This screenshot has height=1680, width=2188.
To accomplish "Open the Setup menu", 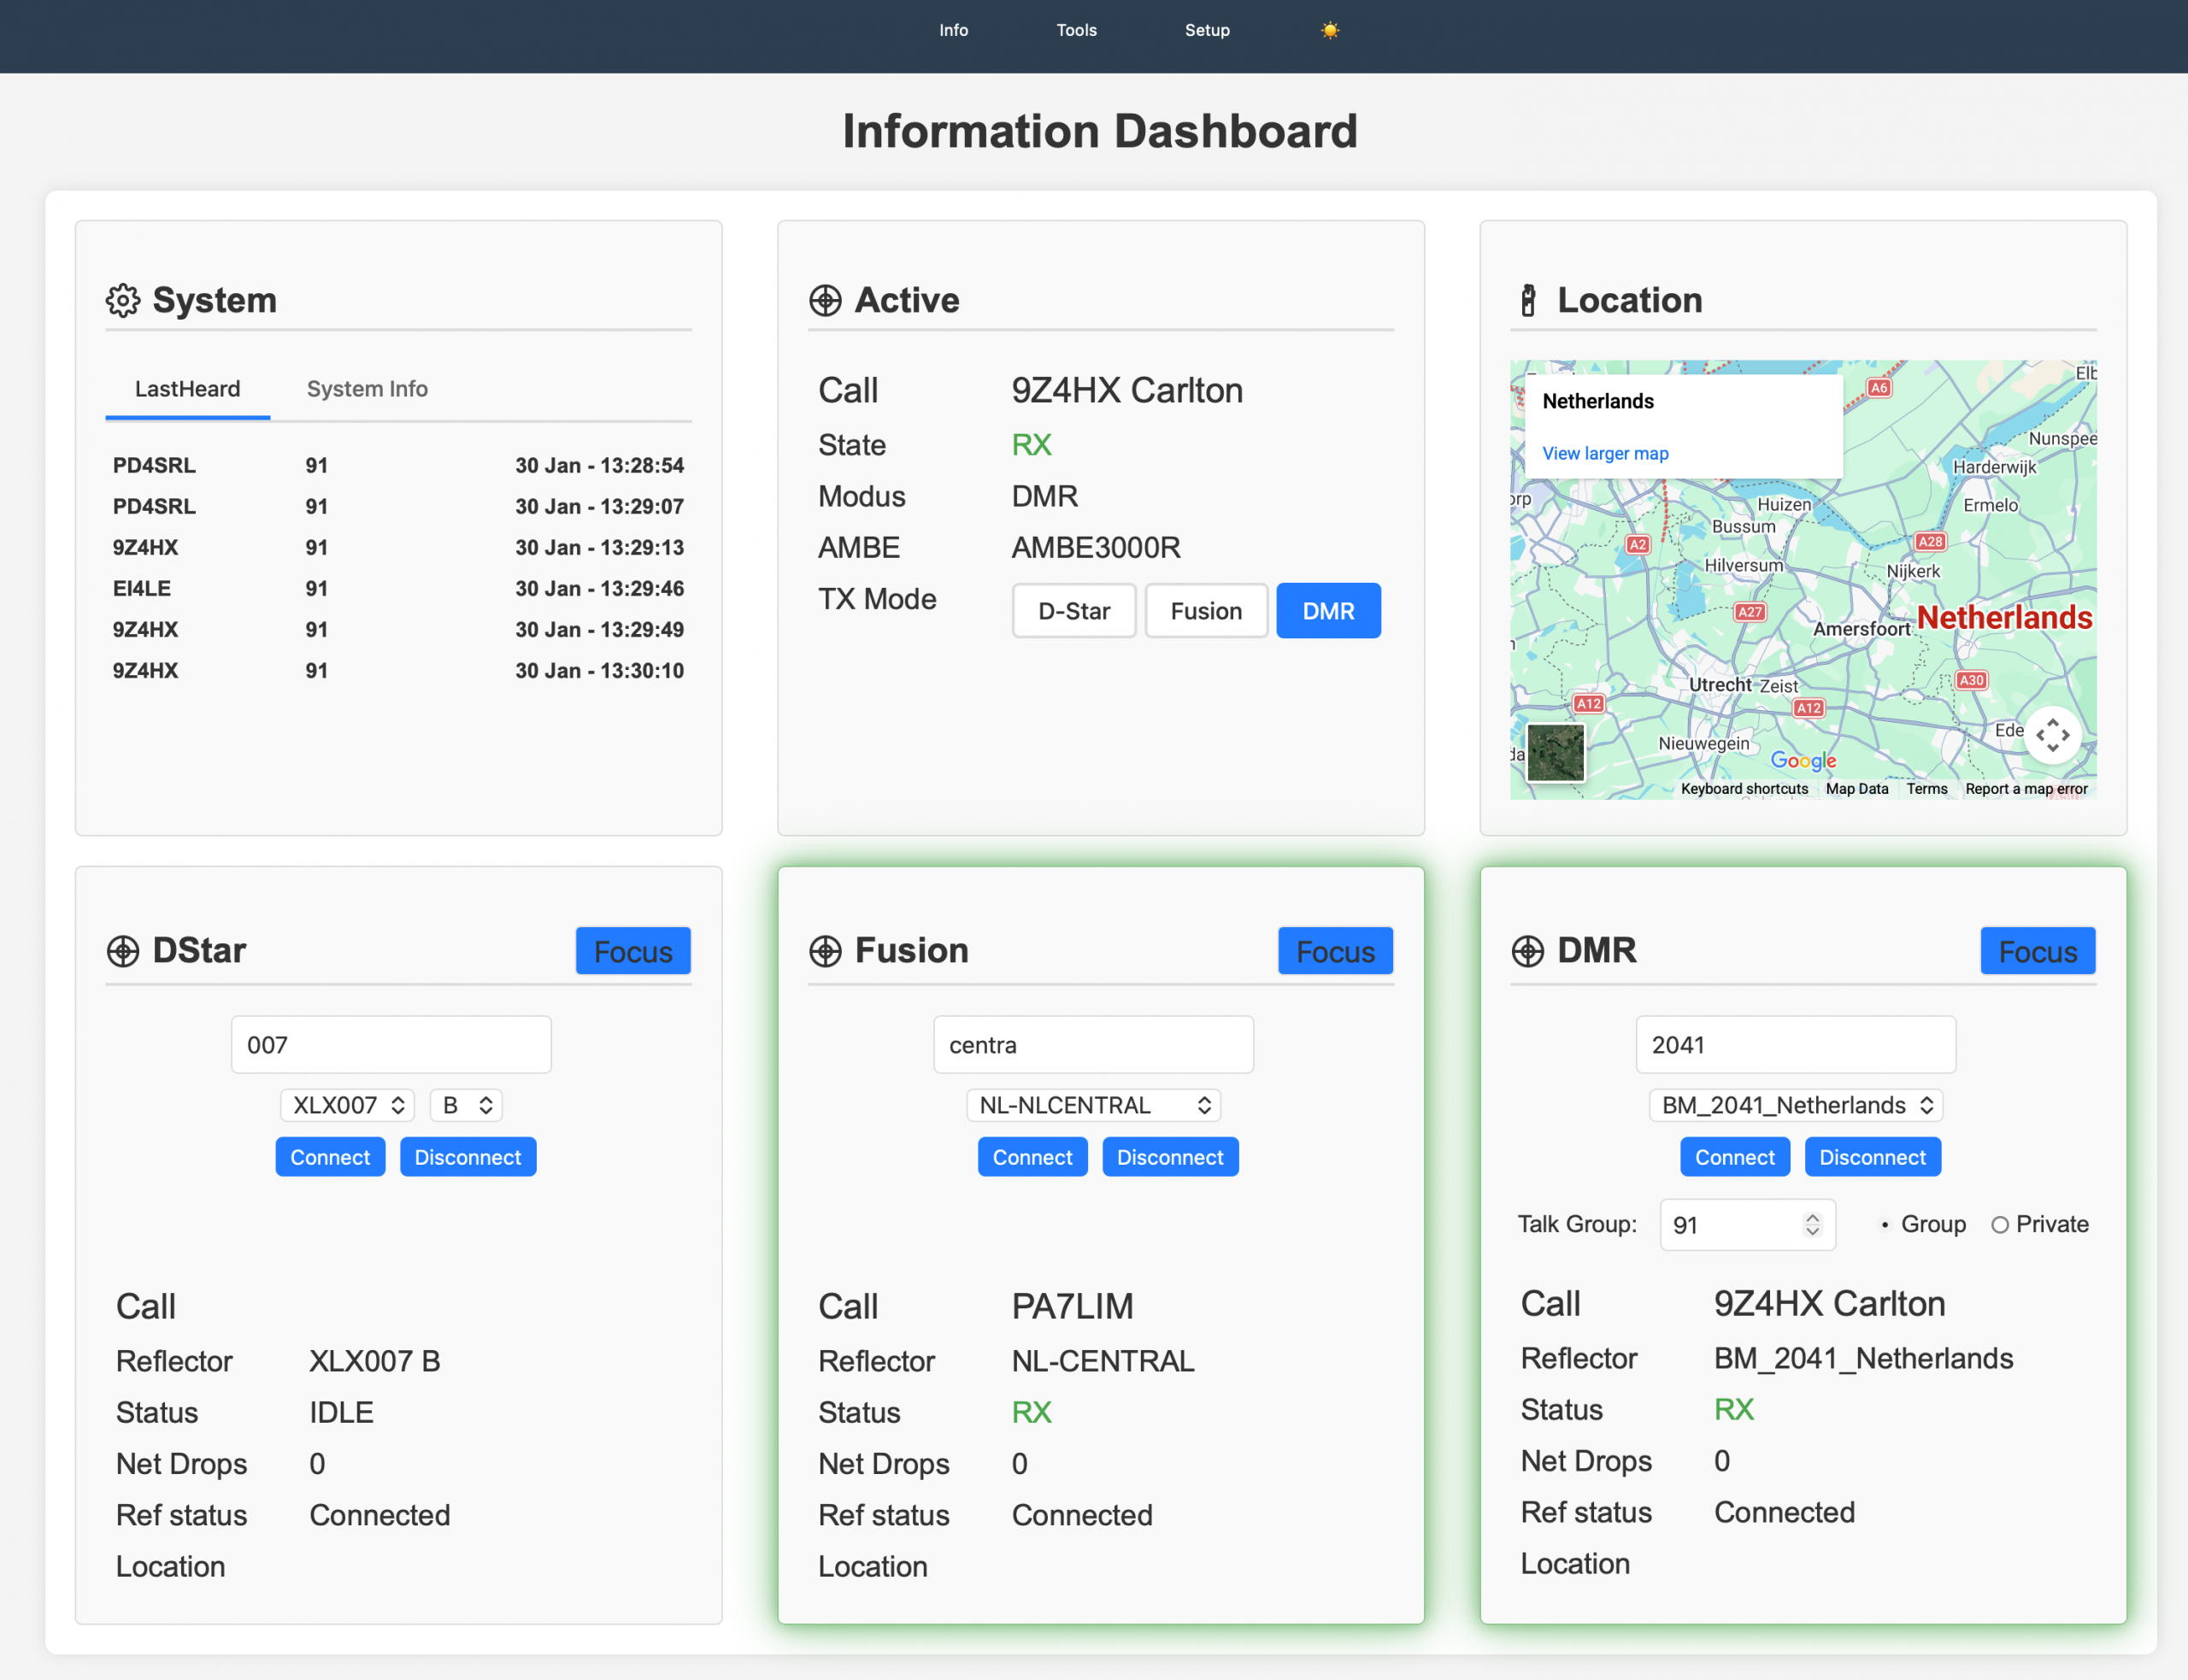I will pyautogui.click(x=1206, y=30).
